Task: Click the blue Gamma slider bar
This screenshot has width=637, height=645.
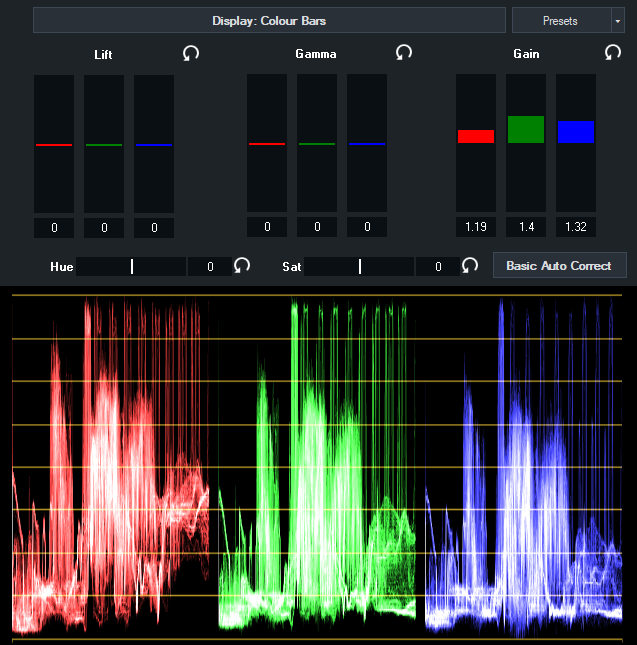Action: [367, 144]
